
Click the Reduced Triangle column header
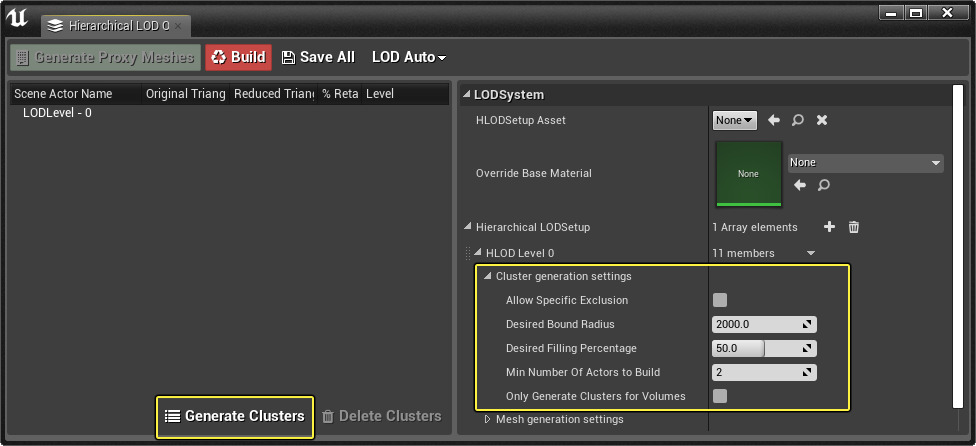[x=274, y=94]
